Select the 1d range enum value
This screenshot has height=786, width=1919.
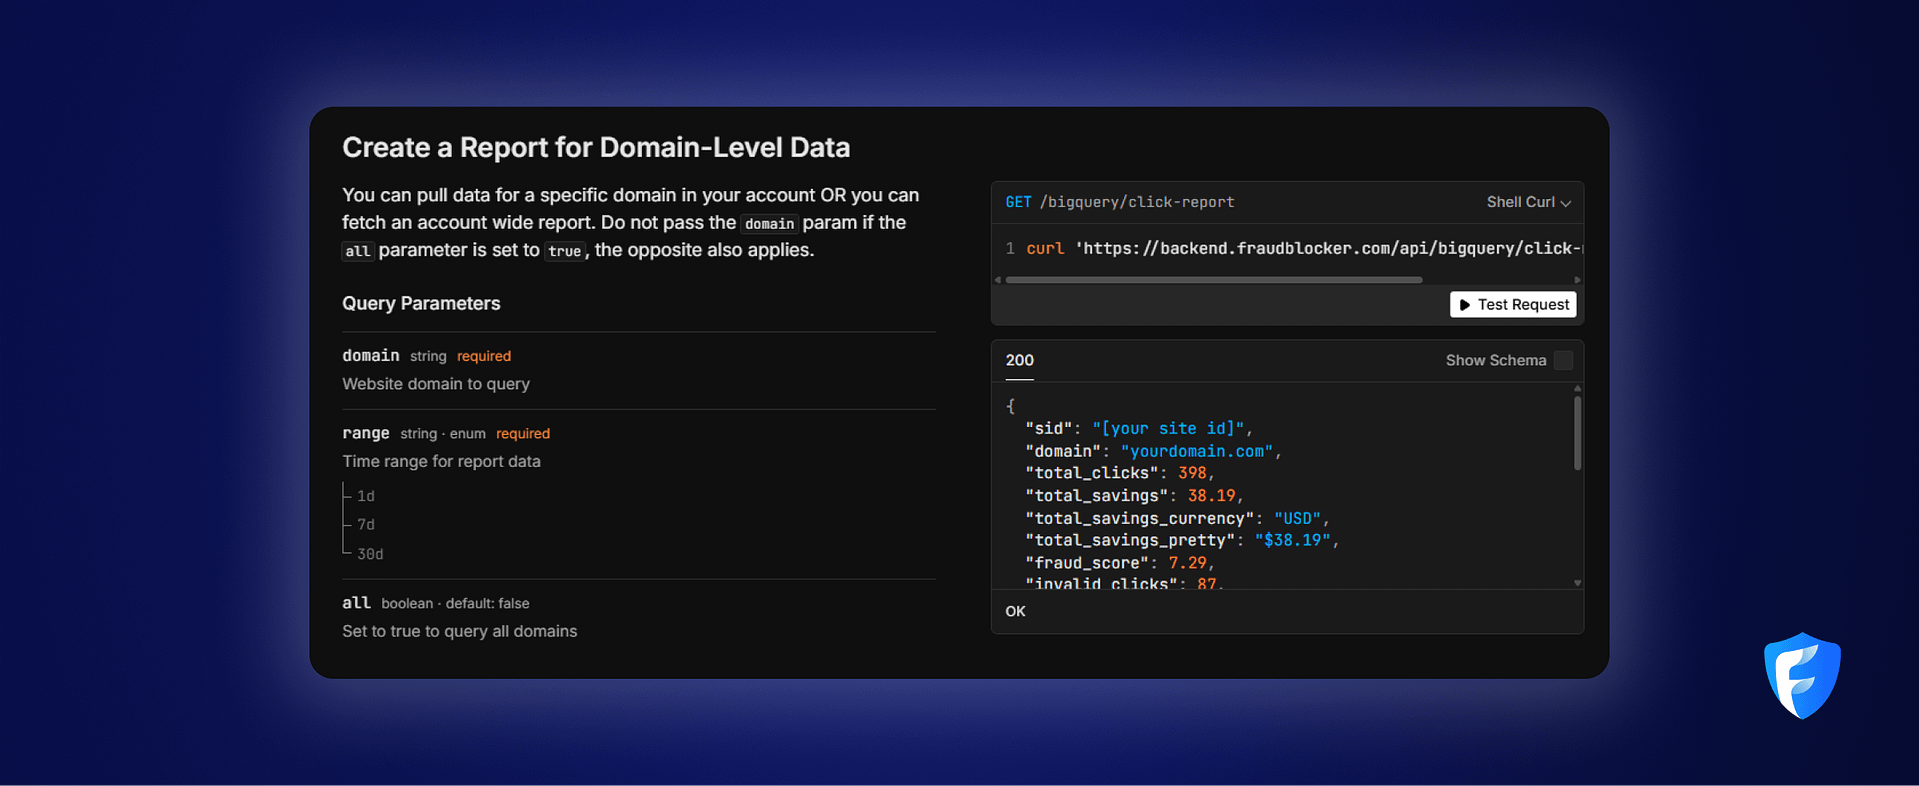point(366,496)
